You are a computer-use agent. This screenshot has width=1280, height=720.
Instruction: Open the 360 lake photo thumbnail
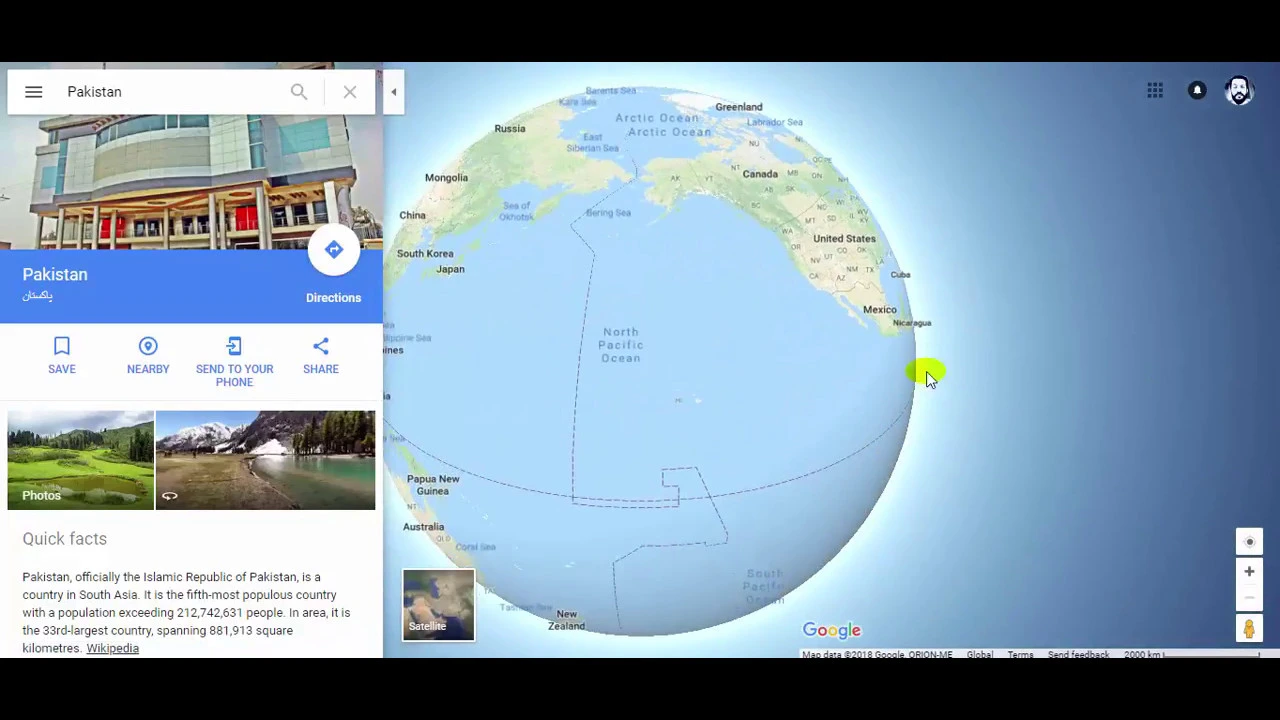(x=265, y=460)
